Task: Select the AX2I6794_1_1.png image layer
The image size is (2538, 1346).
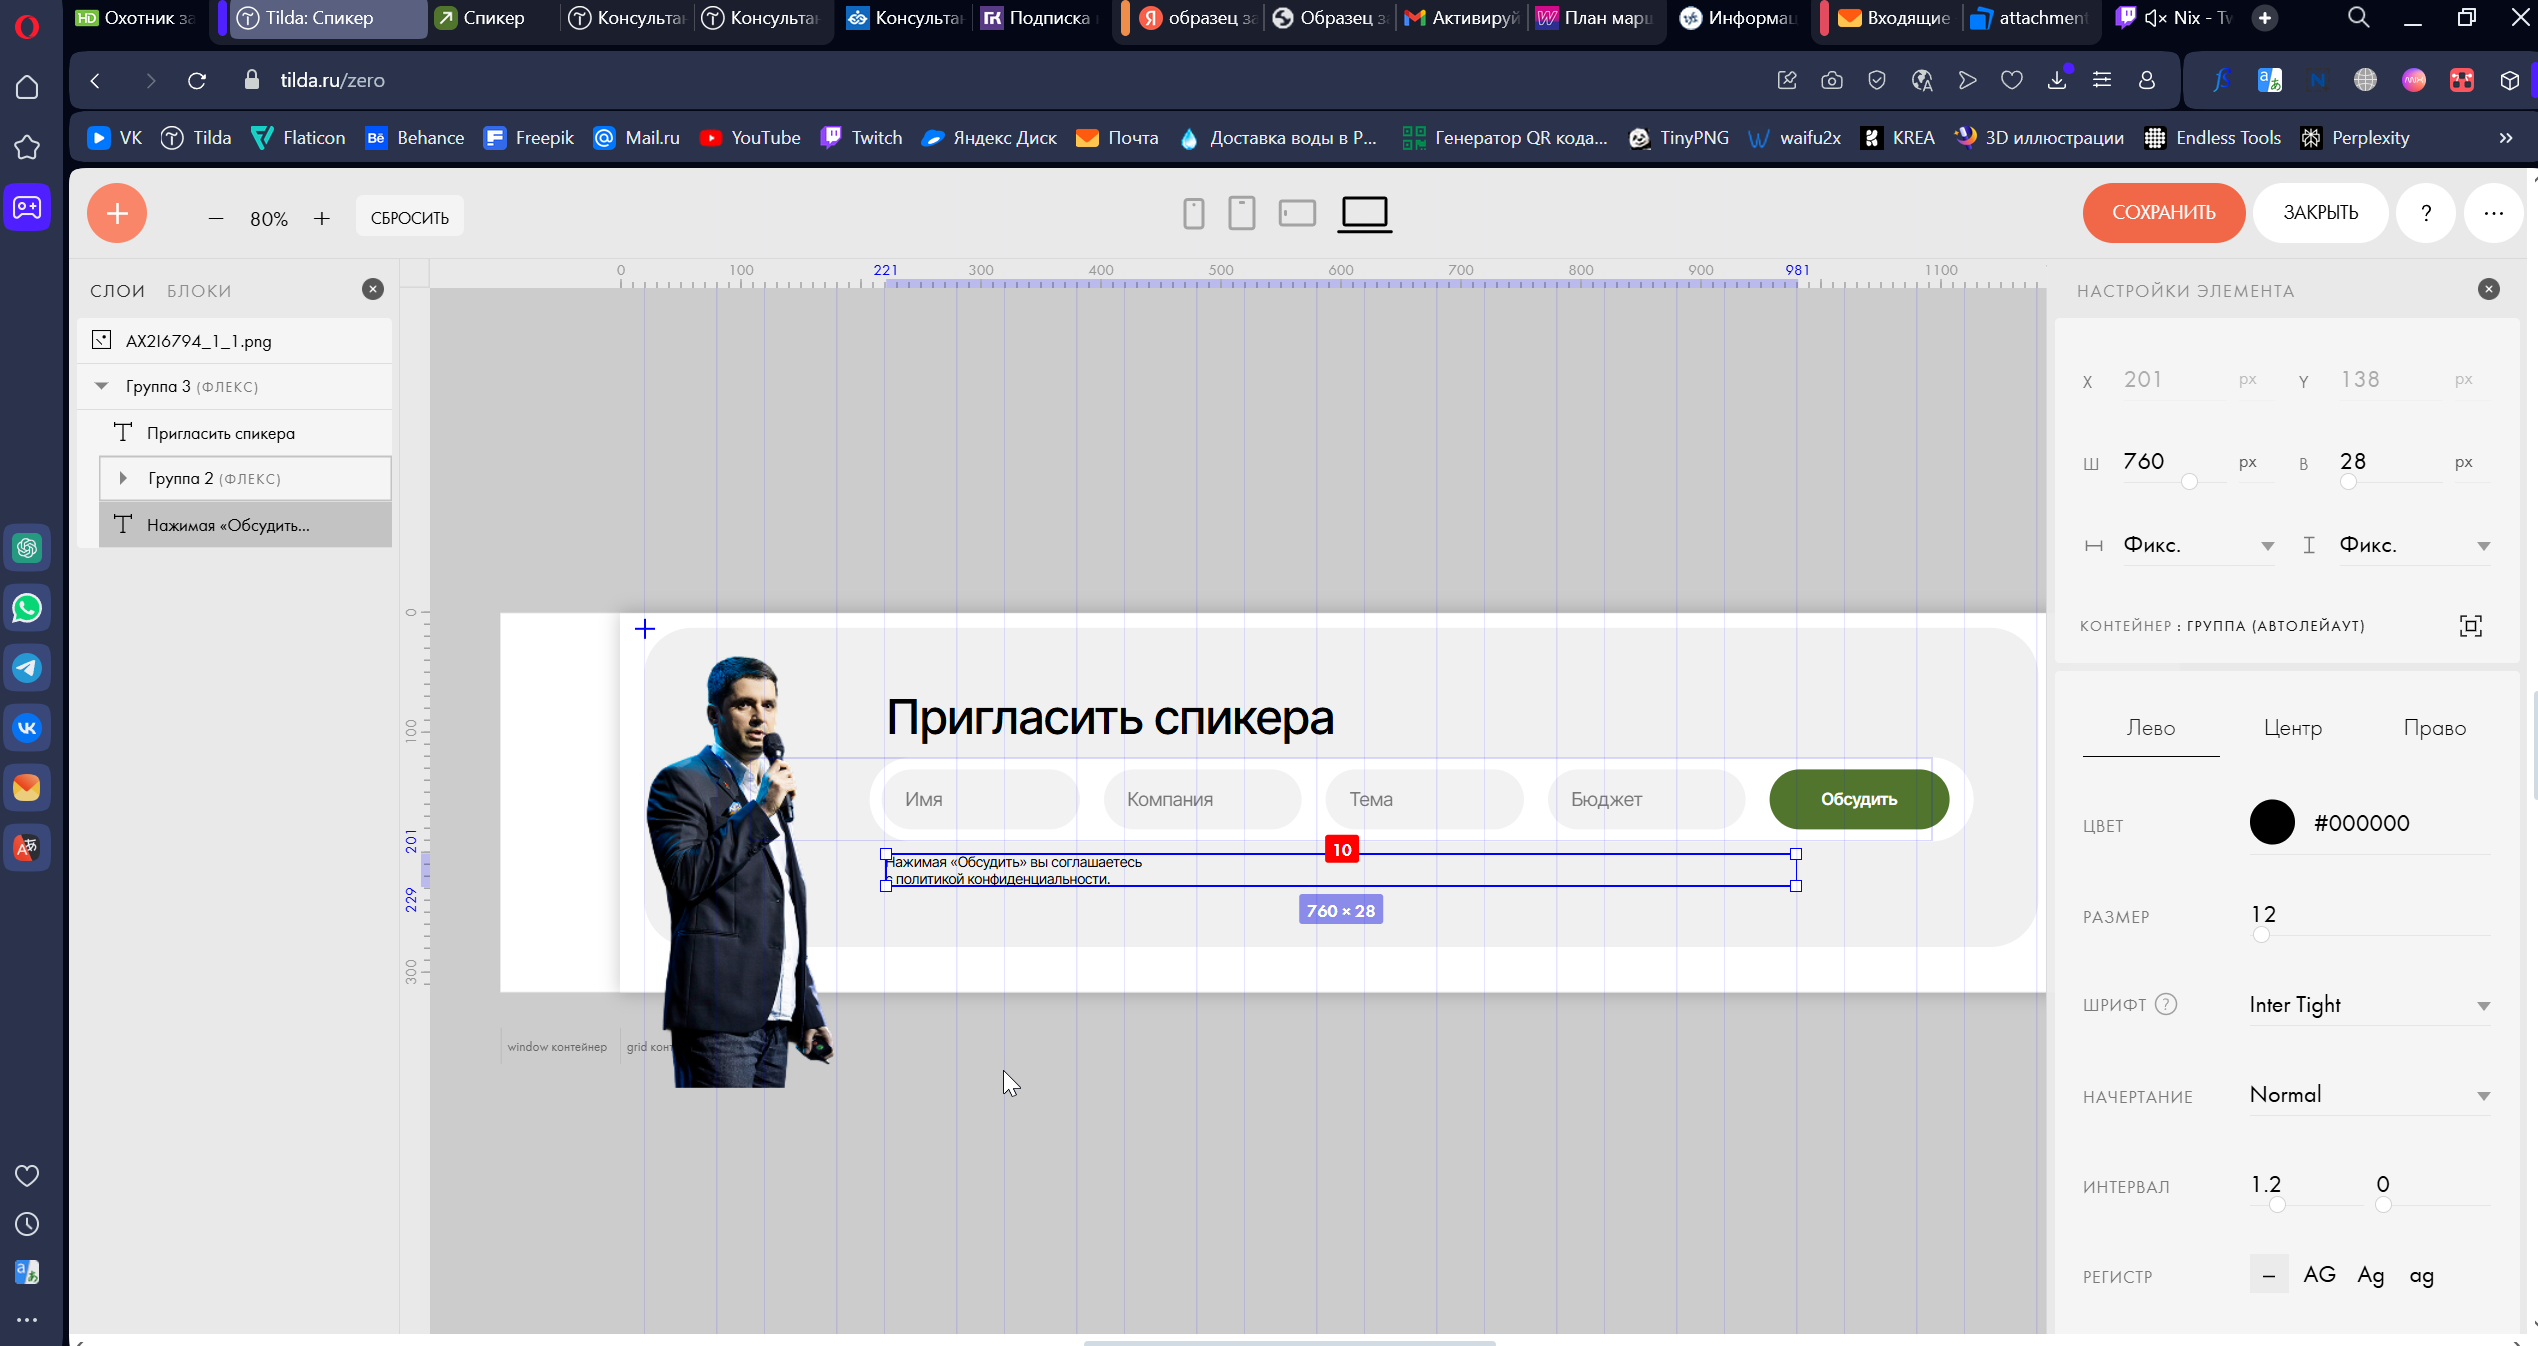Action: [235, 341]
